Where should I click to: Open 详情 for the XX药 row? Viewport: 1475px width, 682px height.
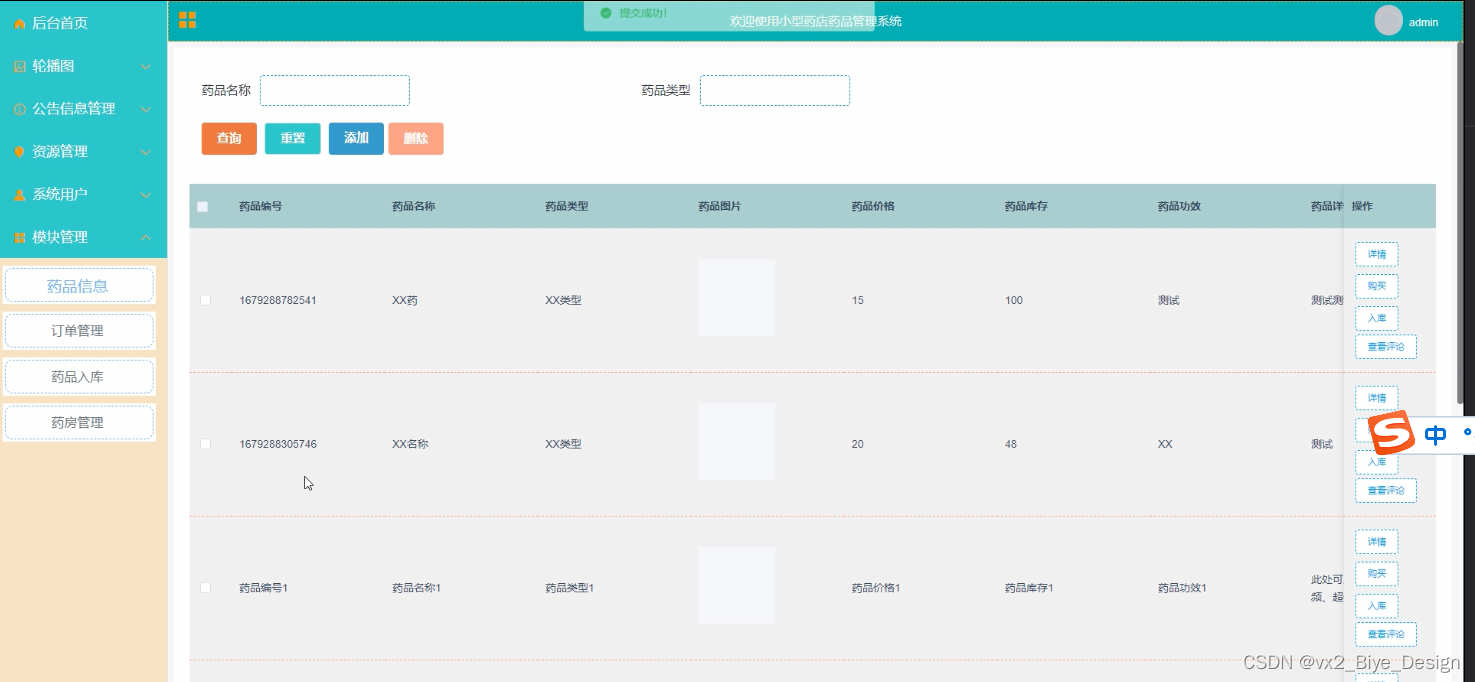[x=1377, y=255]
